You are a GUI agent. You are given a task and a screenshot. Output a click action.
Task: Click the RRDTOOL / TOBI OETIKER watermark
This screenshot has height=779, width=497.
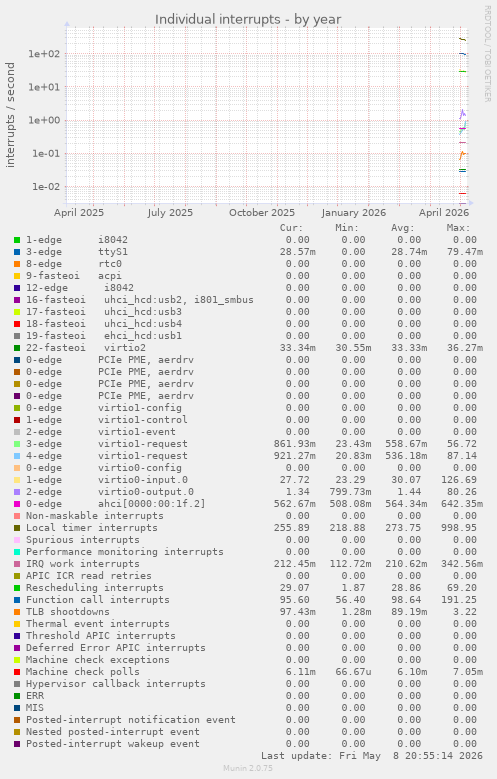(488, 54)
